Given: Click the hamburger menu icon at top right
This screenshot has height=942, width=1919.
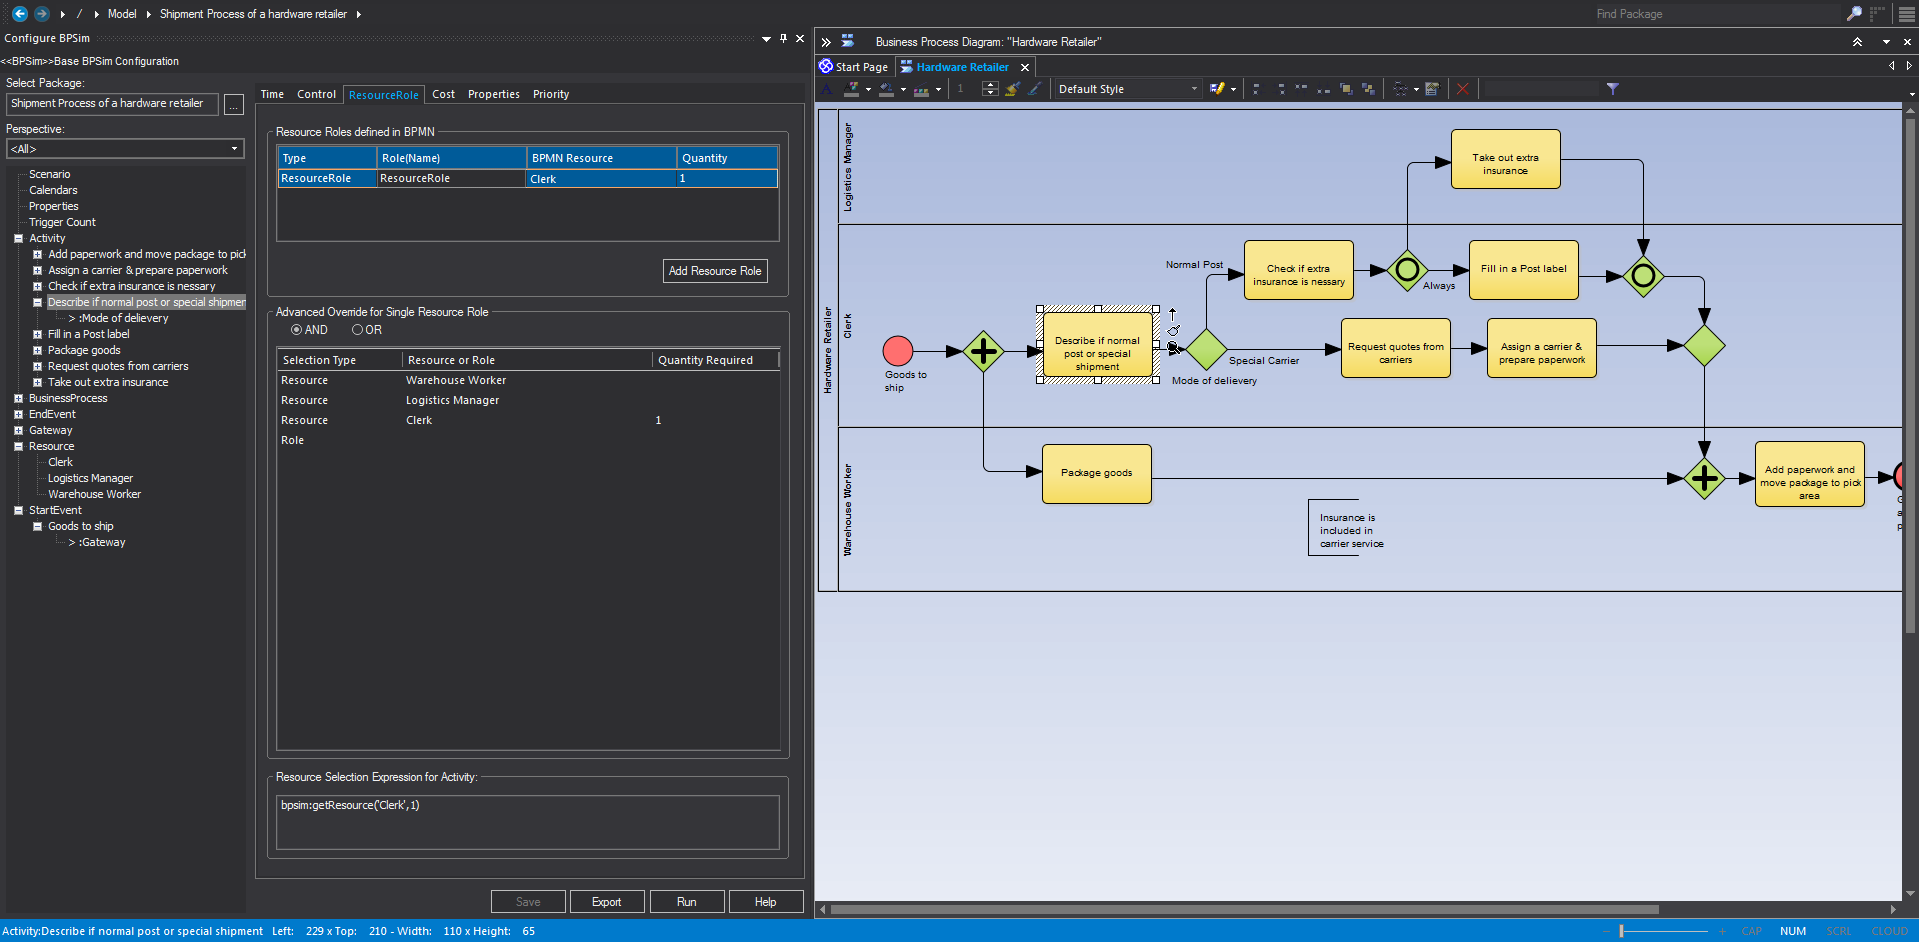Looking at the screenshot, I should (x=1906, y=14).
